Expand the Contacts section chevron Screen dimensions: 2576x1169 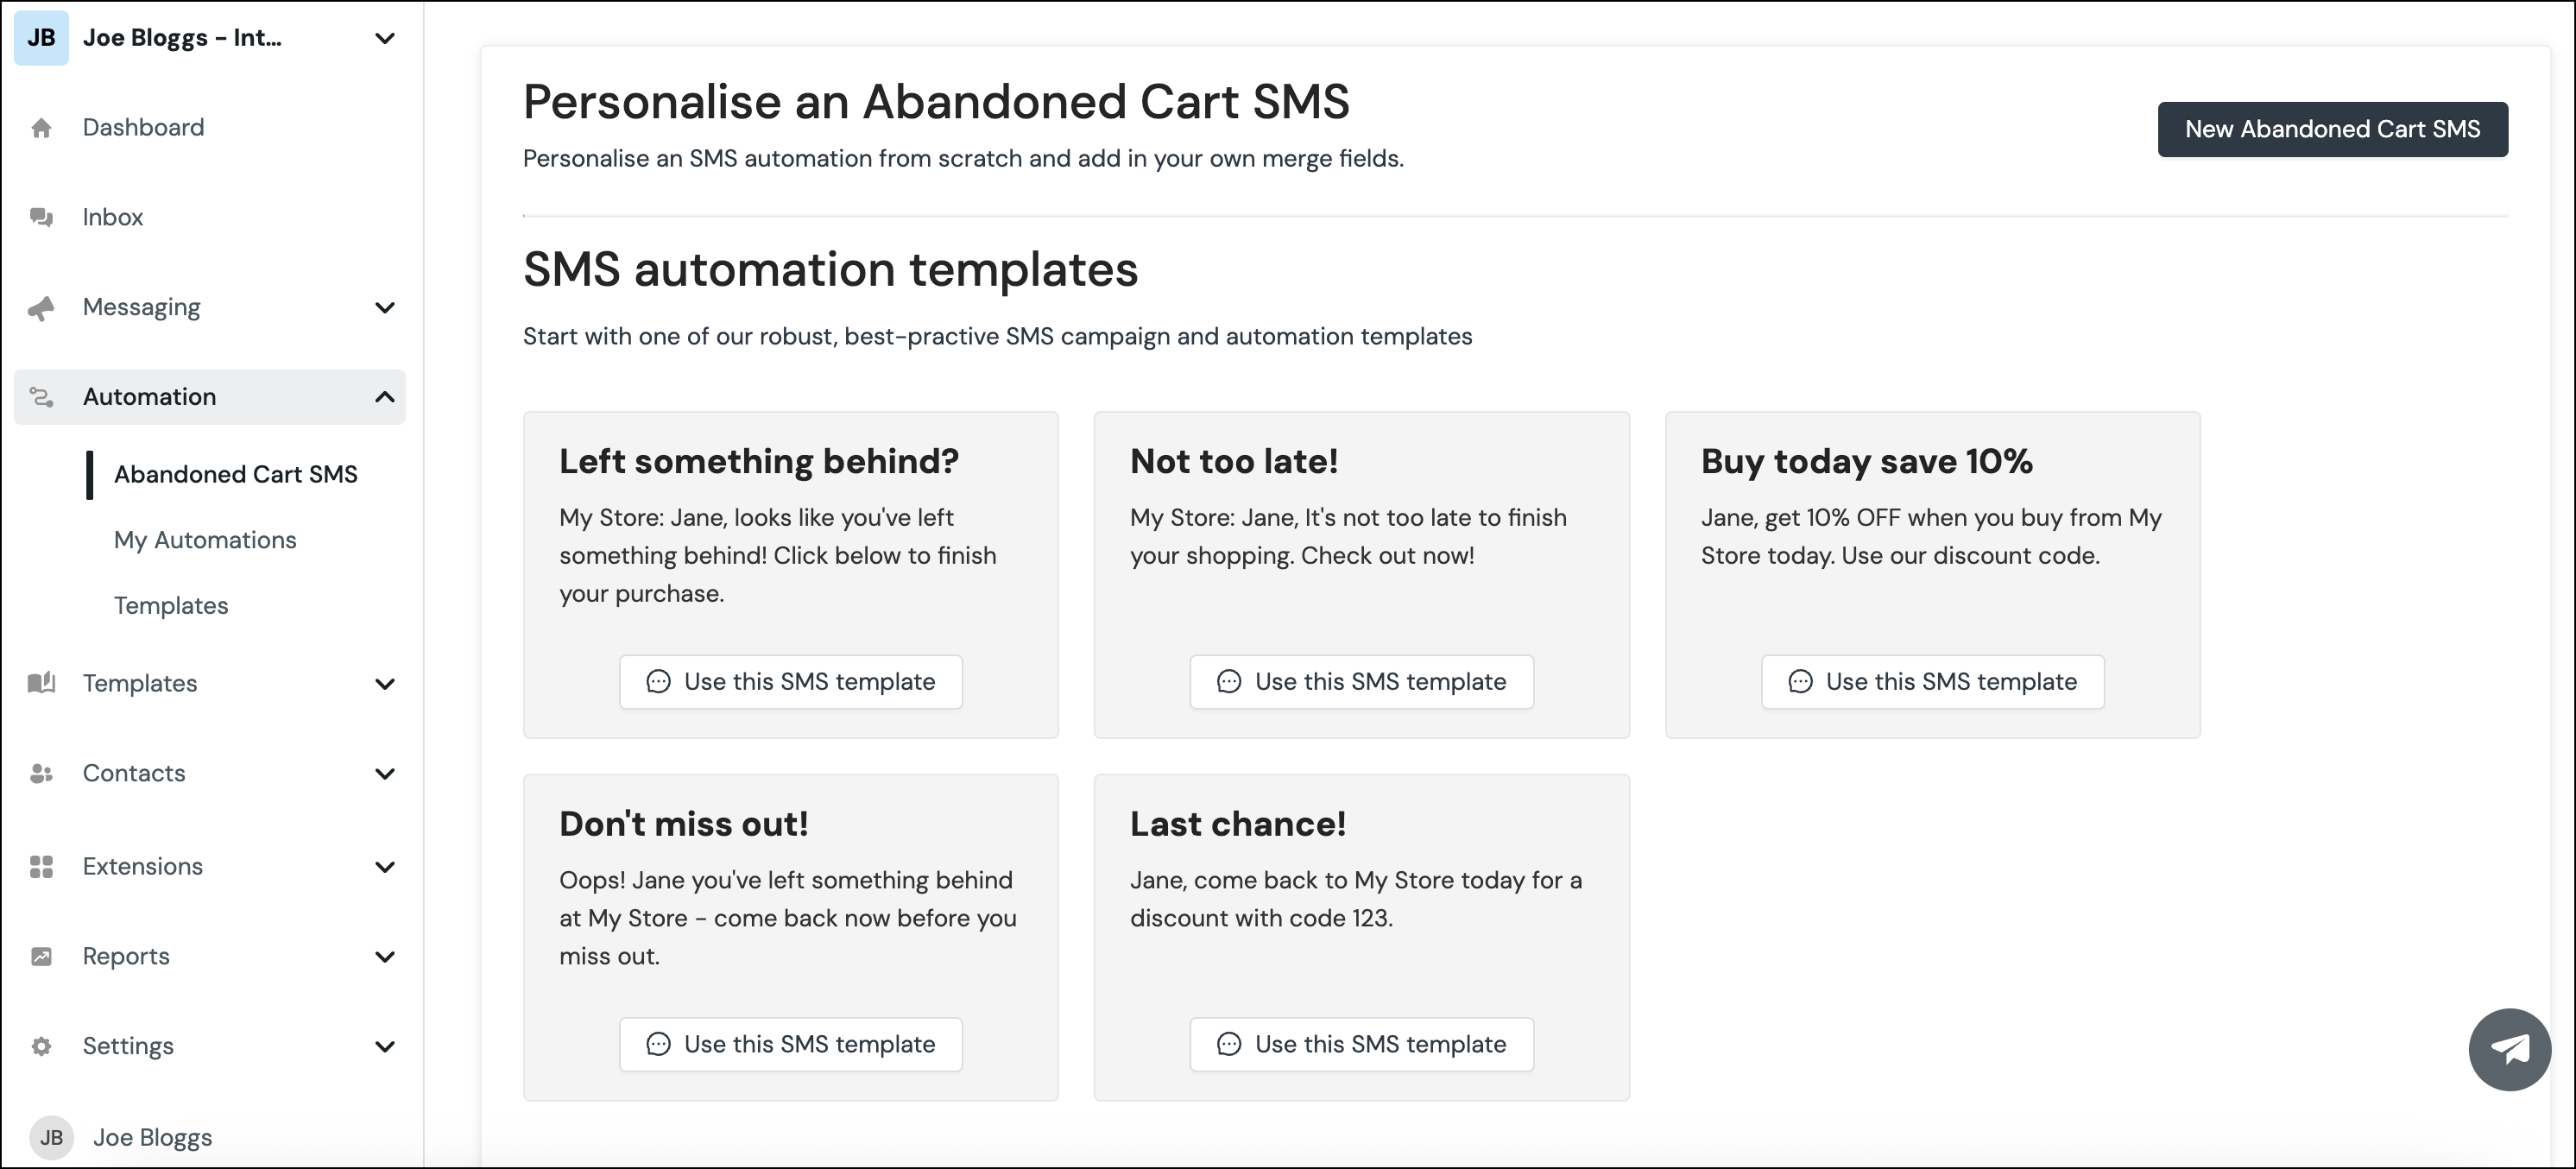click(x=386, y=774)
